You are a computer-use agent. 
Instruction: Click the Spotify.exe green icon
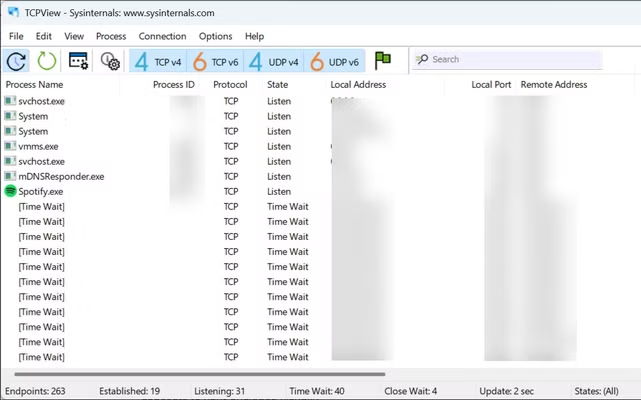tap(10, 191)
